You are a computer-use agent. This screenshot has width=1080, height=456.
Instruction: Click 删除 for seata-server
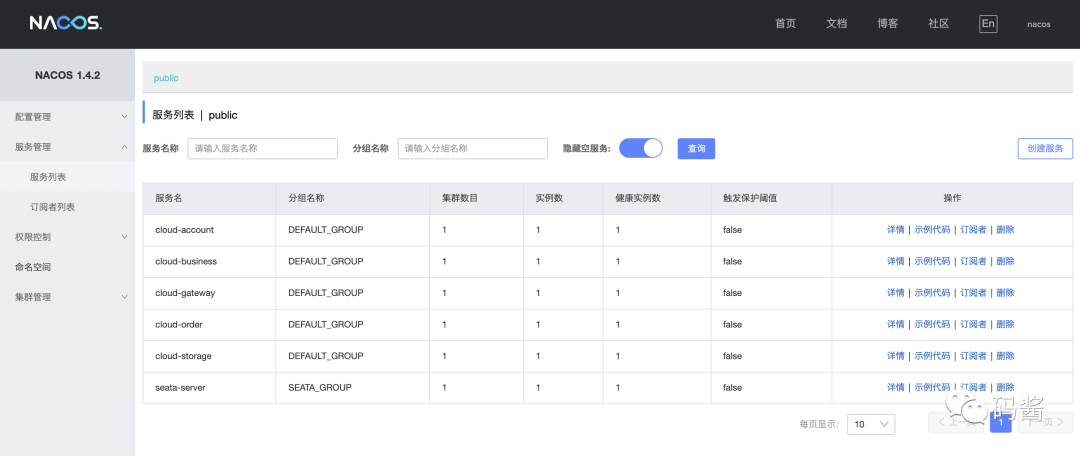point(1006,388)
